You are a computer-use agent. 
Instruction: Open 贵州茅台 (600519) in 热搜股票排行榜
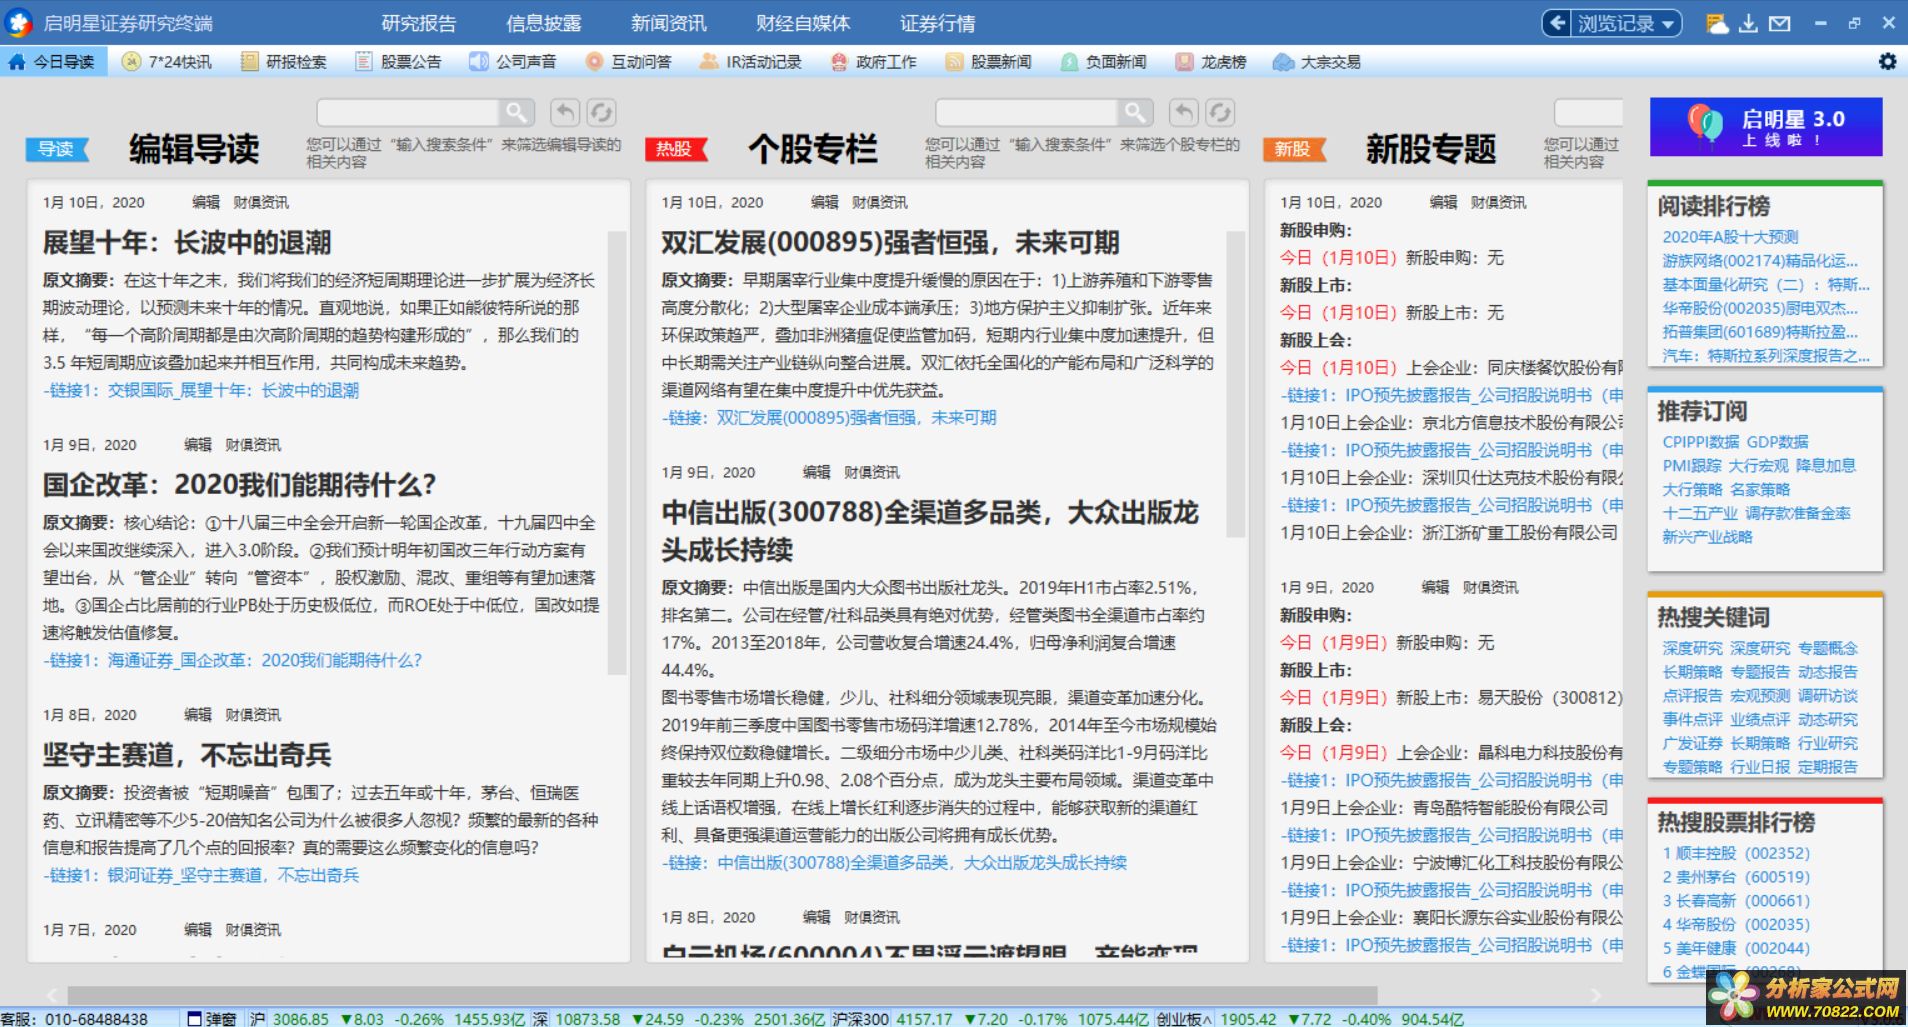[1736, 877]
